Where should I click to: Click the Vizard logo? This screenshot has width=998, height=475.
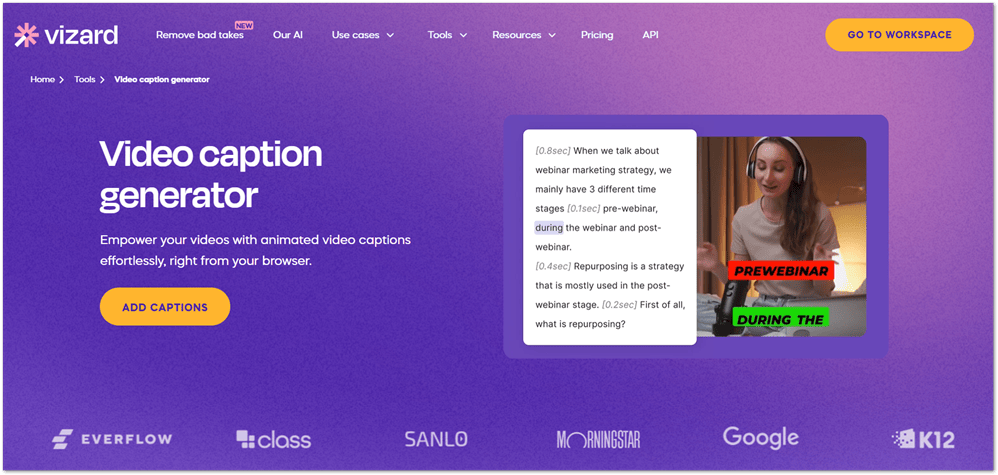pyautogui.click(x=66, y=35)
